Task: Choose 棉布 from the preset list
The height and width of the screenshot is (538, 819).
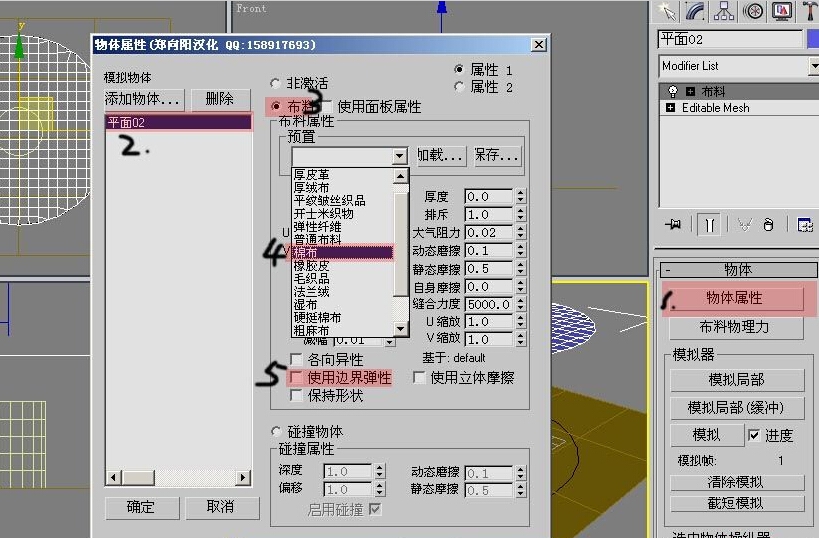Action: pyautogui.click(x=342, y=252)
